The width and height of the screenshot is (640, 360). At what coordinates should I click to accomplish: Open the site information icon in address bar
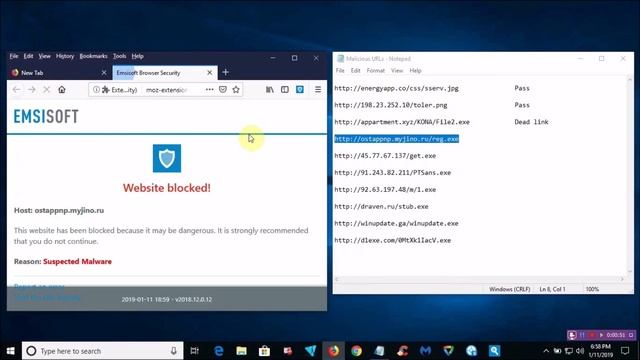pos(96,90)
